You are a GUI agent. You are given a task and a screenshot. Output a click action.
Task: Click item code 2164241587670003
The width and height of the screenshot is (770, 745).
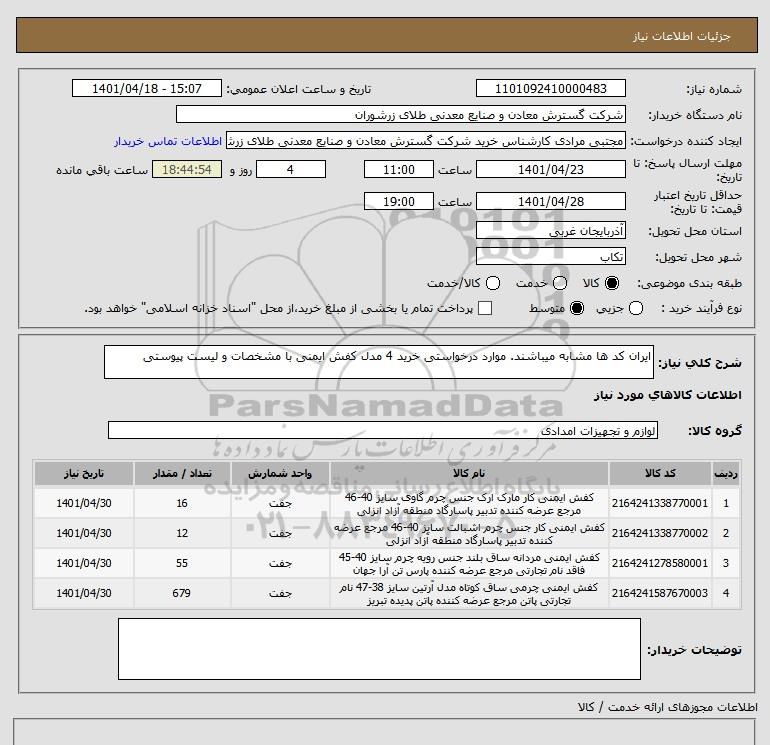click(660, 593)
